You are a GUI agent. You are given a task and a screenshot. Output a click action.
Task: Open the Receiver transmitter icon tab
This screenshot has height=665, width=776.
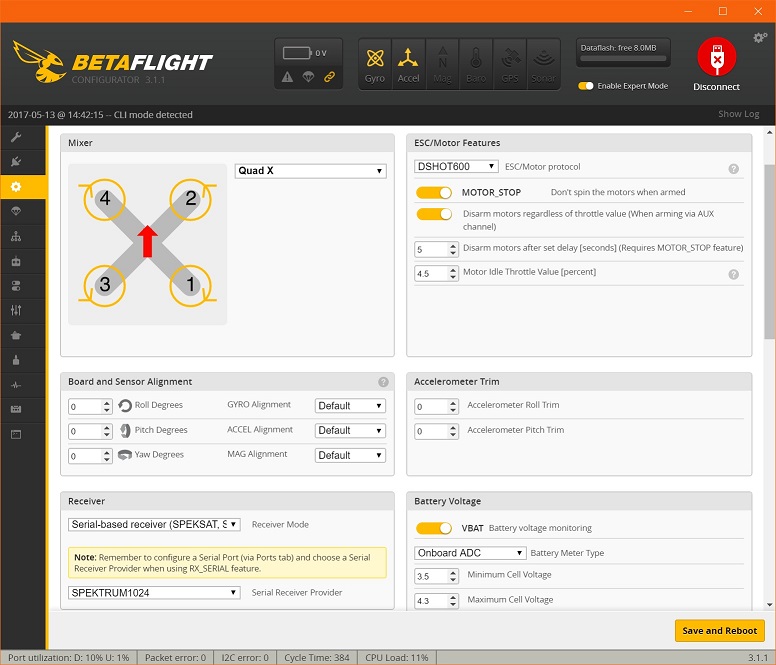[16, 261]
